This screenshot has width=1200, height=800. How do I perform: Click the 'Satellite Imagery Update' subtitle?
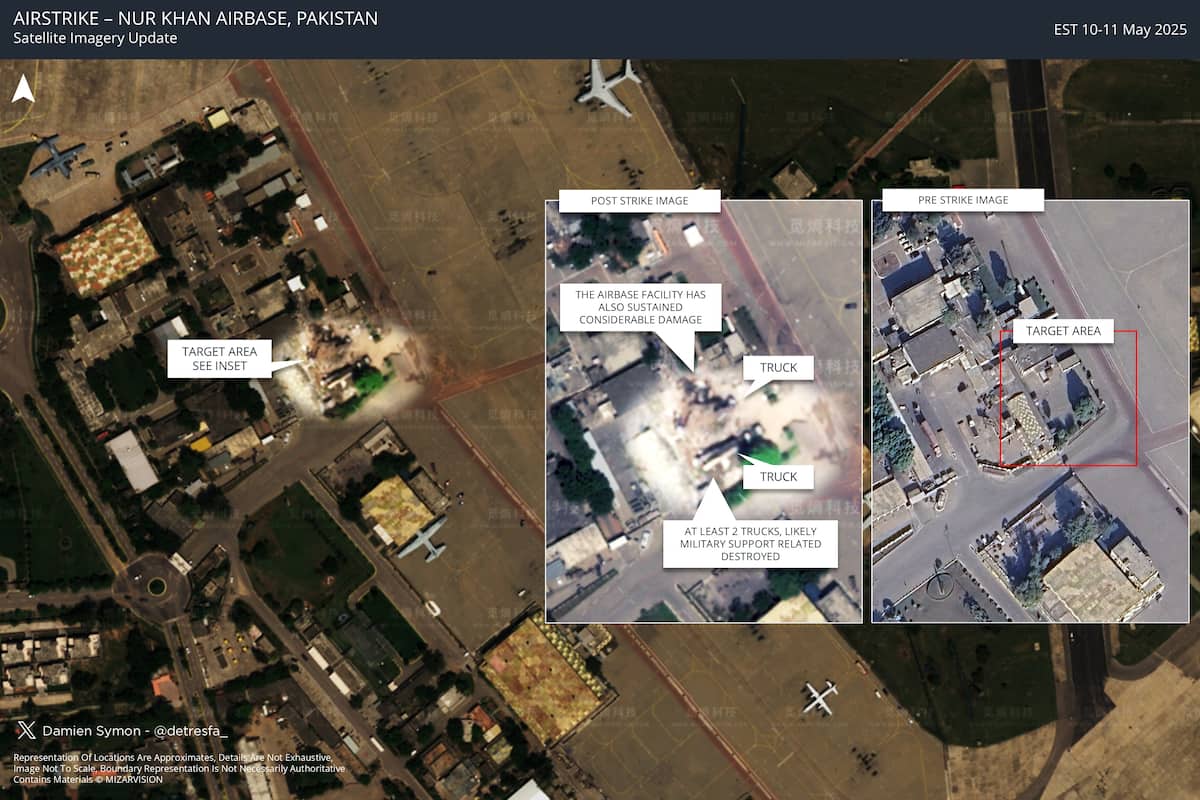[x=95, y=39]
